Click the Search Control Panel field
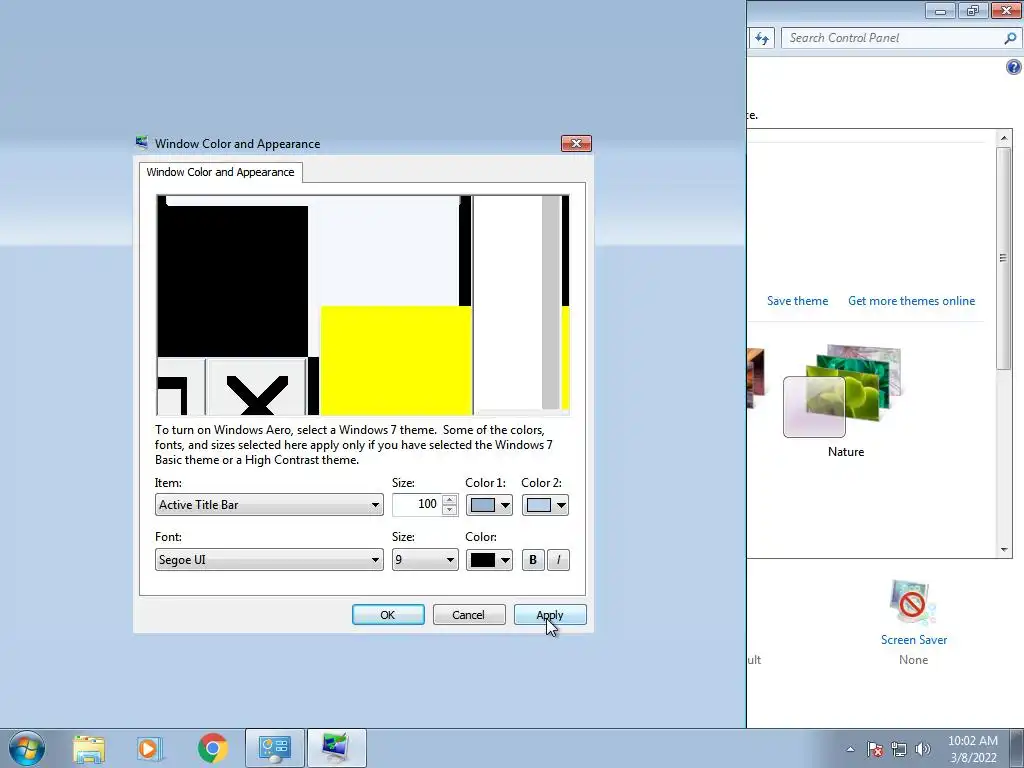The image size is (1024, 768). tap(893, 38)
